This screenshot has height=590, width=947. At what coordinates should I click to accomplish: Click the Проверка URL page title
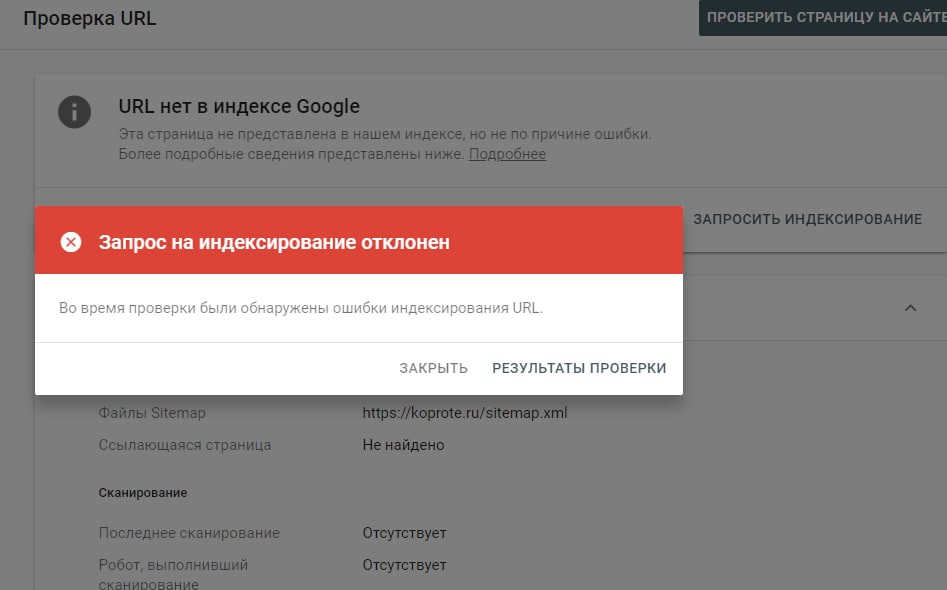89,18
